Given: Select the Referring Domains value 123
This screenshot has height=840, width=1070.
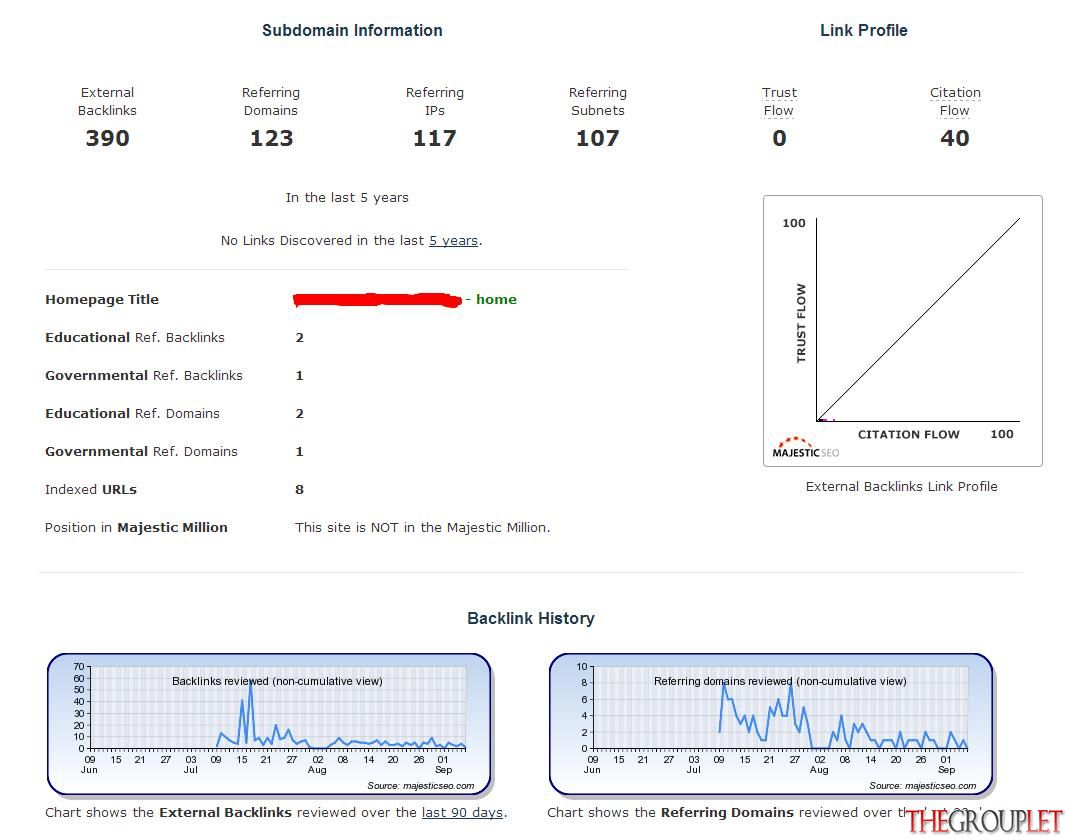Looking at the screenshot, I should point(271,139).
